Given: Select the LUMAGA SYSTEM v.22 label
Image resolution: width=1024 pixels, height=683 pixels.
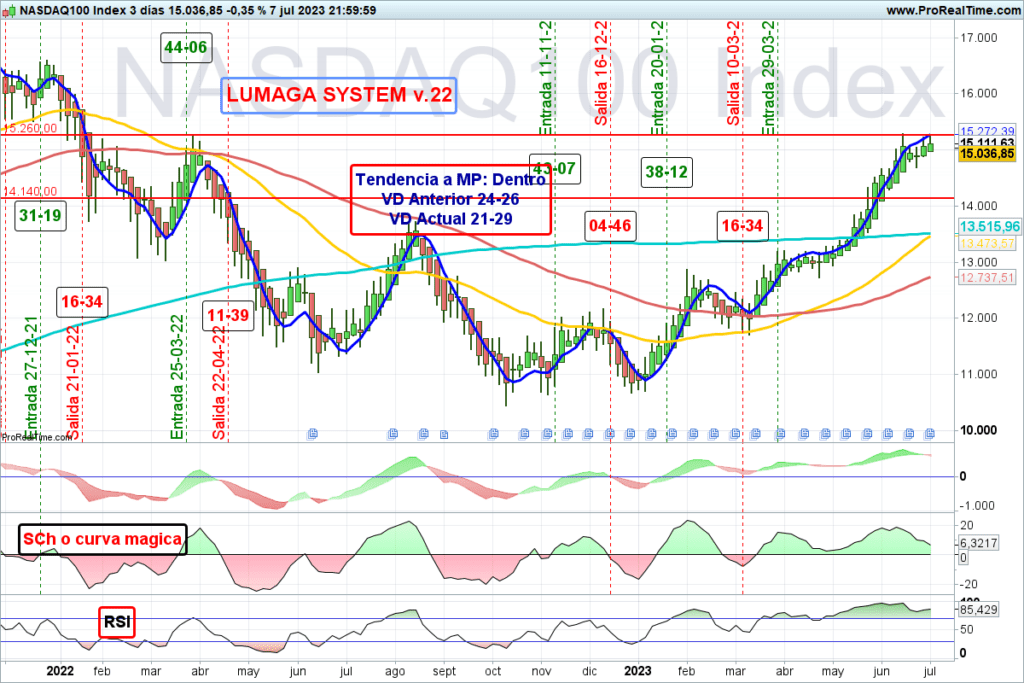Looking at the screenshot, I should point(338,95).
